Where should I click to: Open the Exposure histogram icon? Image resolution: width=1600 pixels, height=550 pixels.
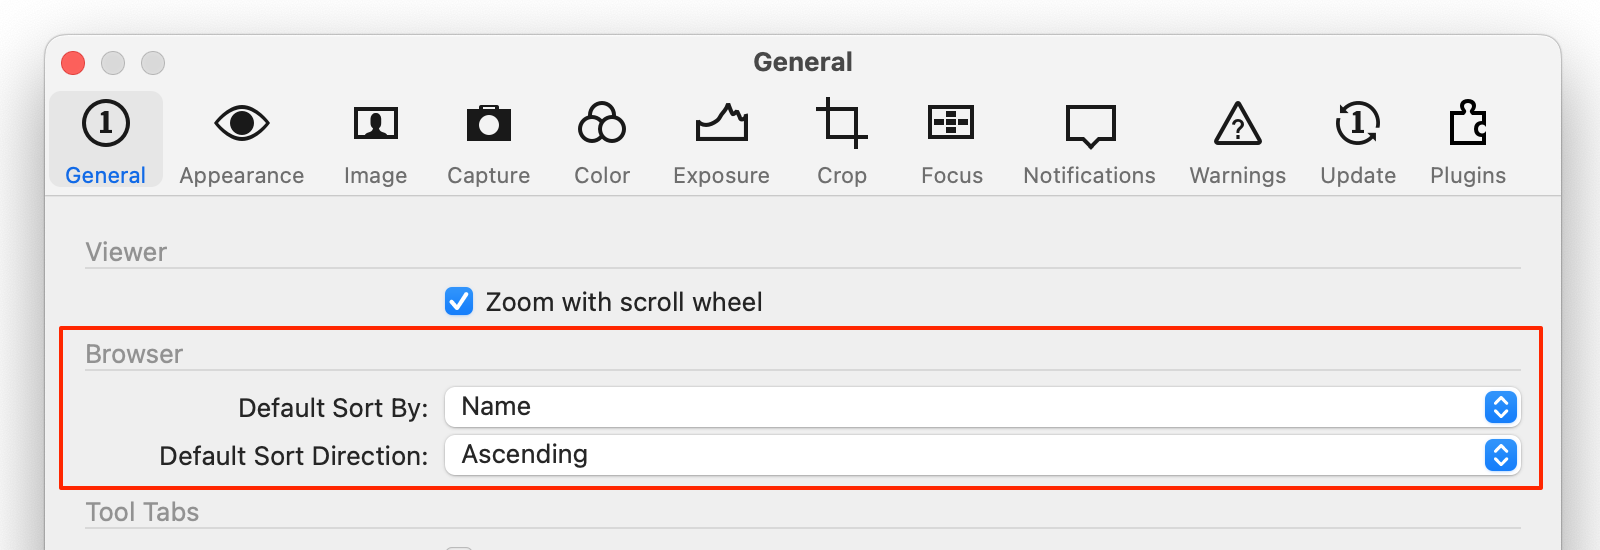point(721,123)
